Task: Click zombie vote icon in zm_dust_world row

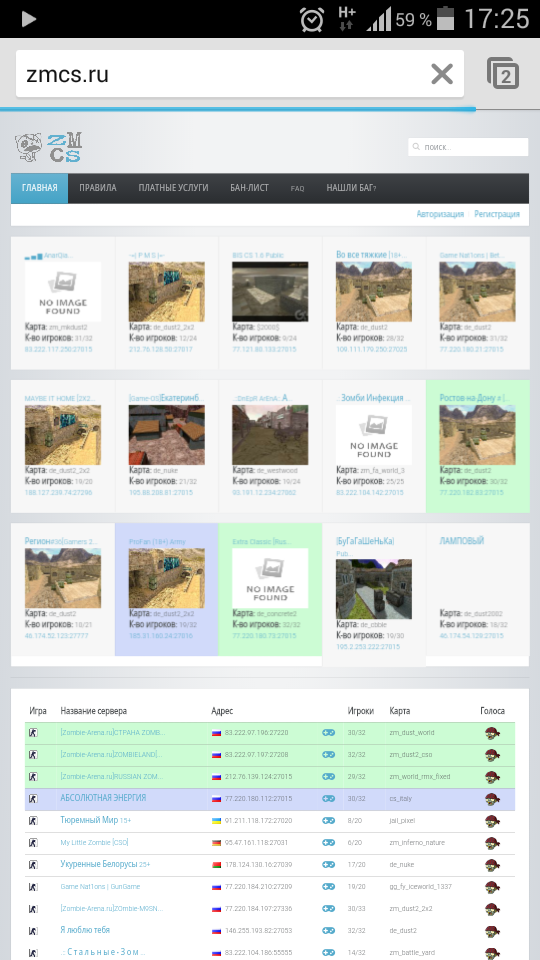Action: coord(492,733)
